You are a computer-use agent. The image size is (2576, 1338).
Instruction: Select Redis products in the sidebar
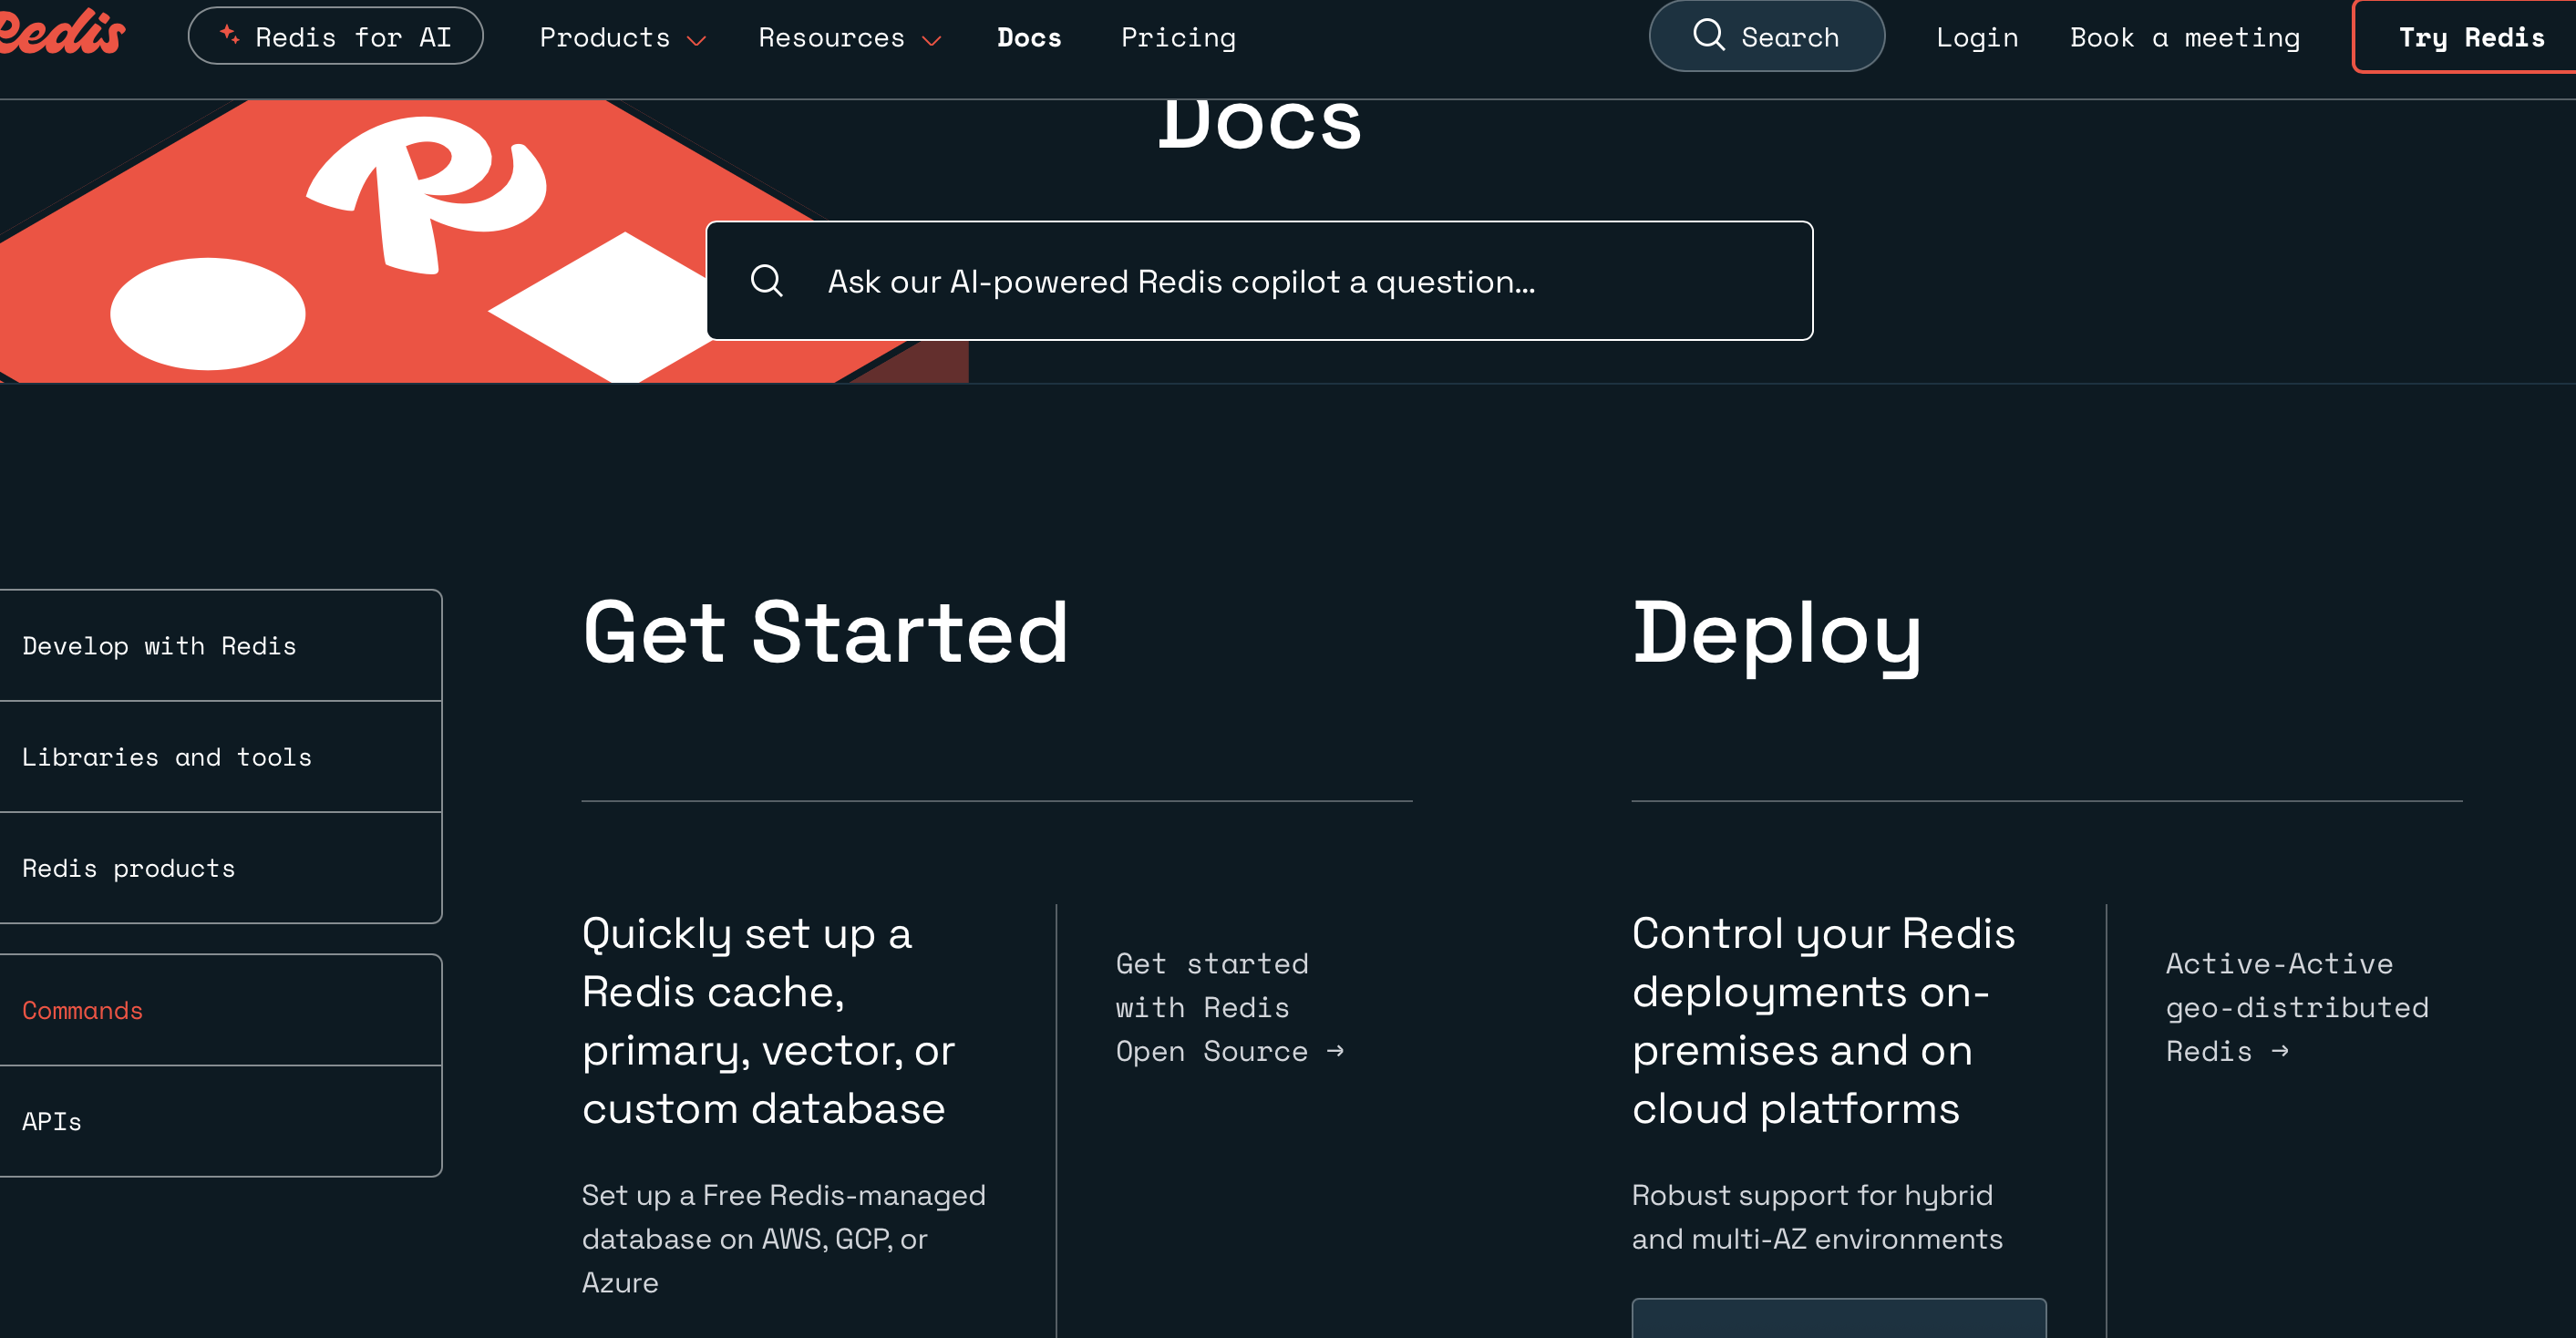[x=129, y=868]
